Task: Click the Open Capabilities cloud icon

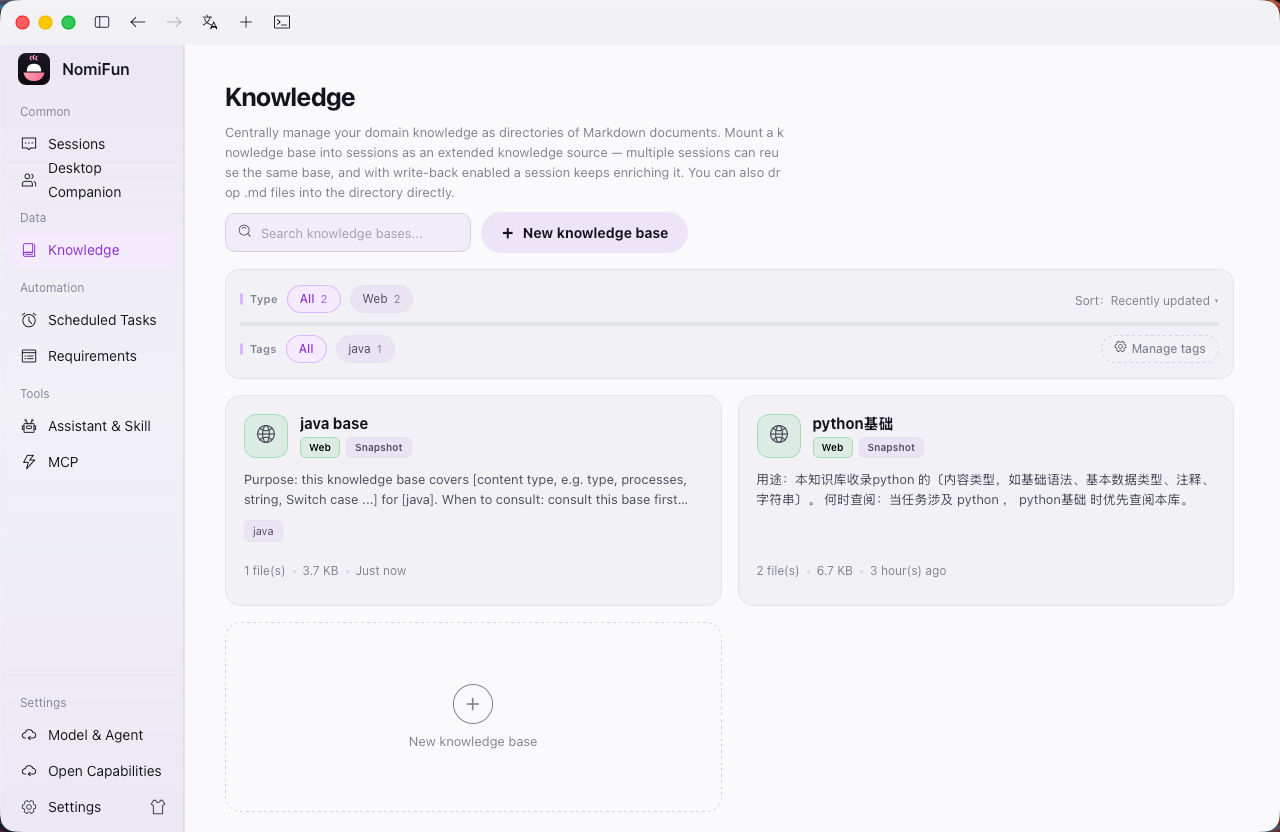Action: (29, 771)
